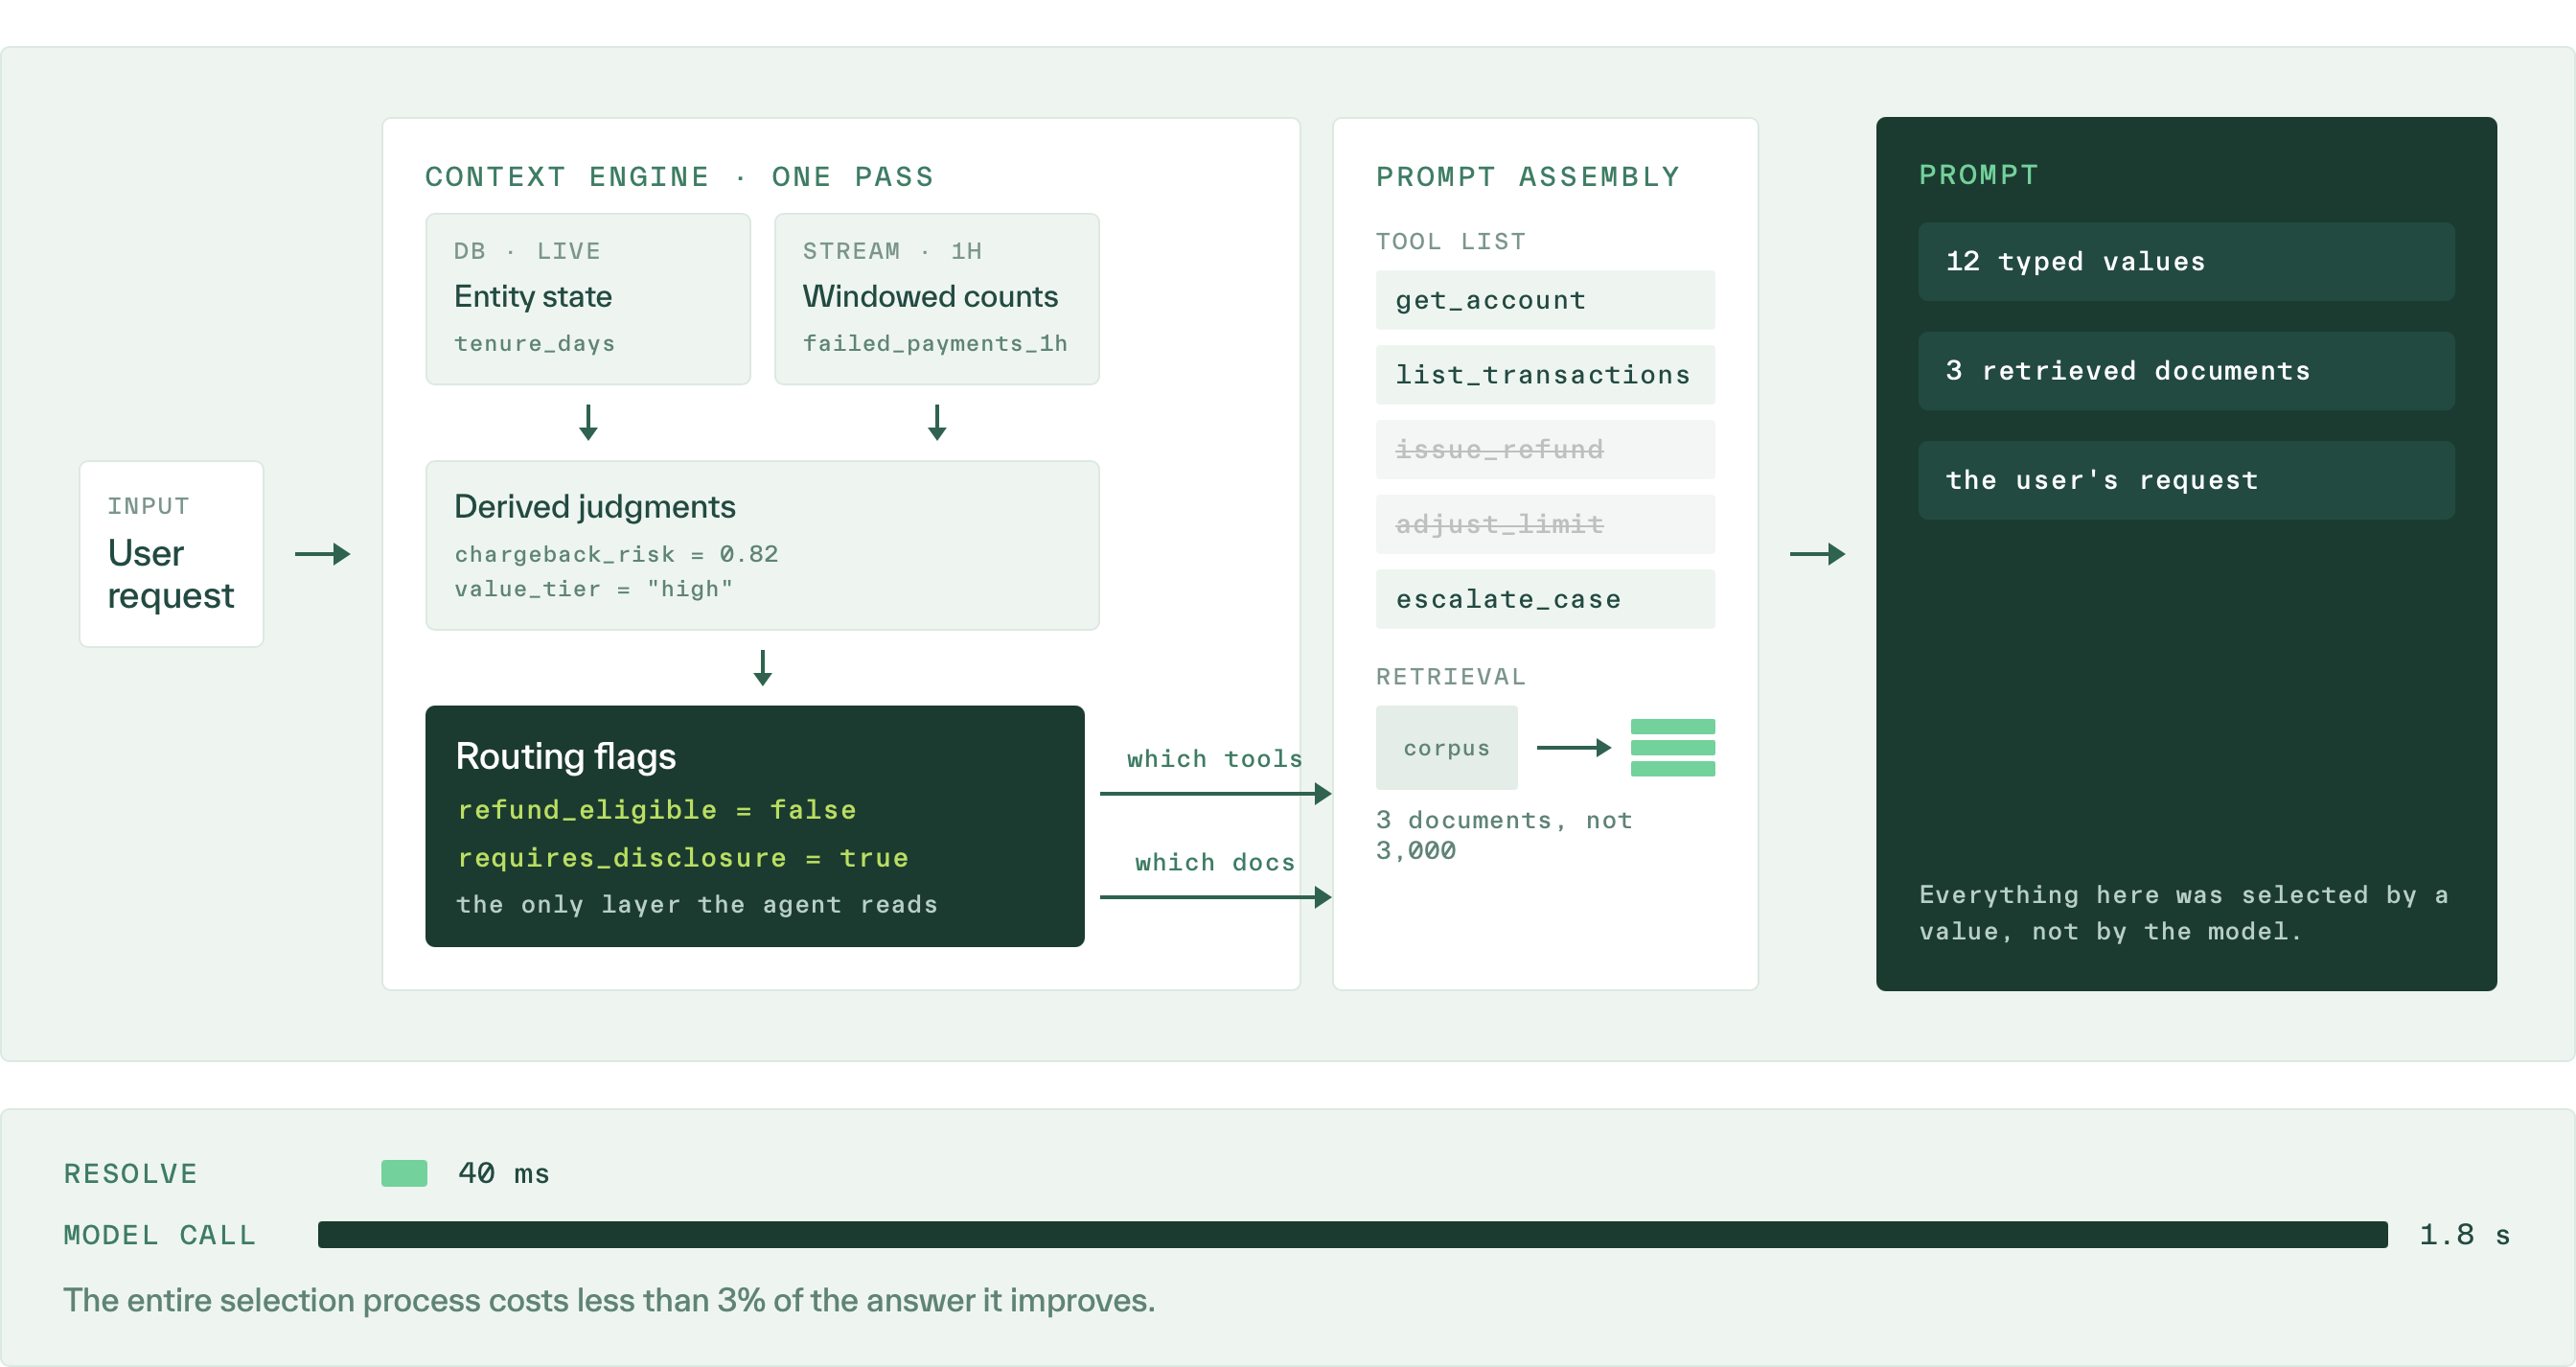Click the three green document bars icon

tap(1672, 748)
